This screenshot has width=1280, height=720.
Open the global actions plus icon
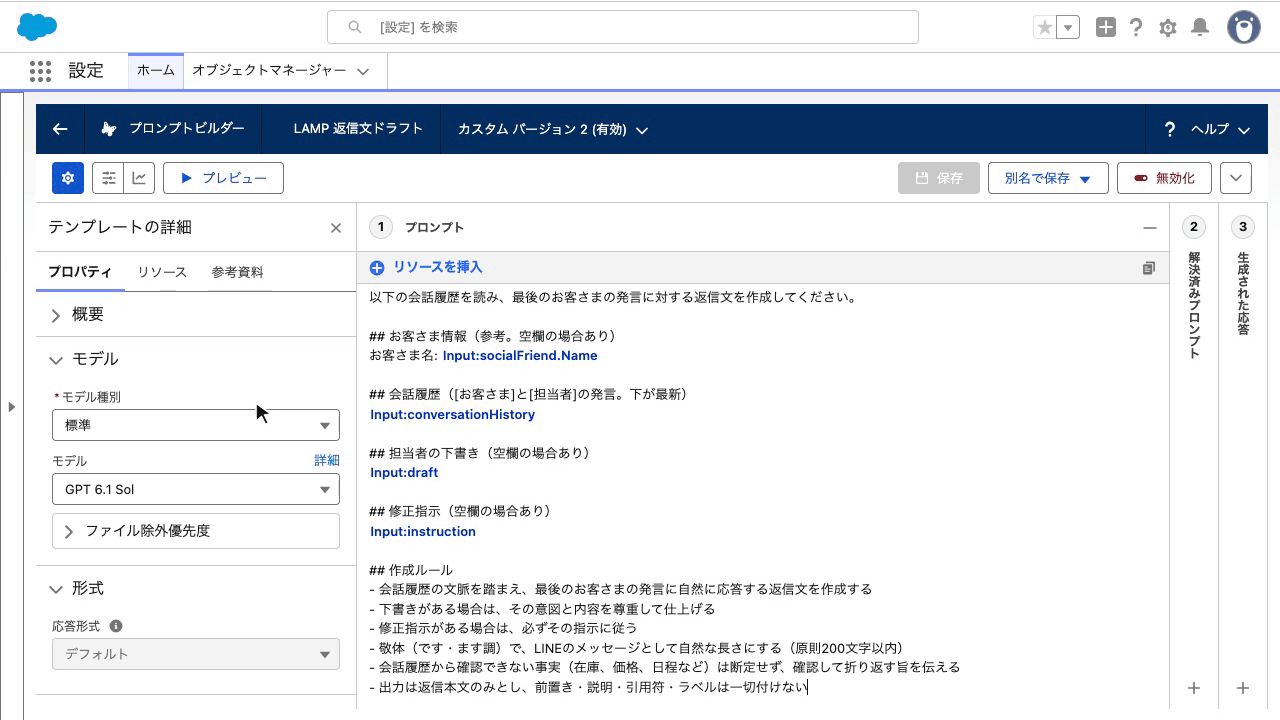point(1105,28)
